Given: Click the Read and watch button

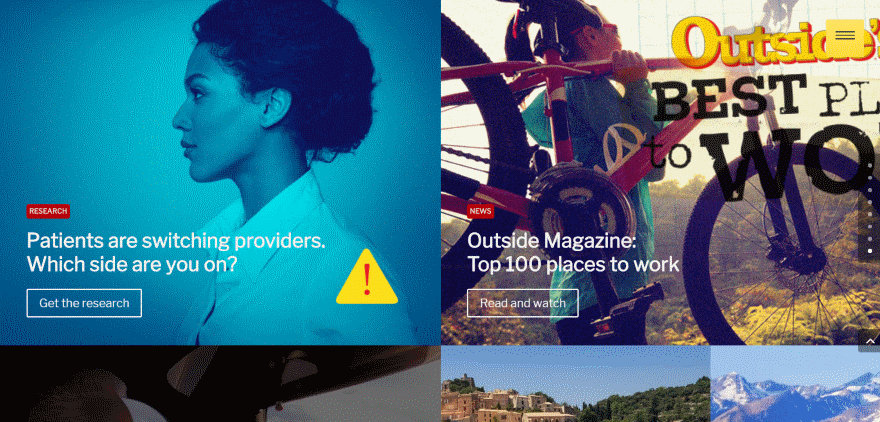Looking at the screenshot, I should [x=522, y=303].
